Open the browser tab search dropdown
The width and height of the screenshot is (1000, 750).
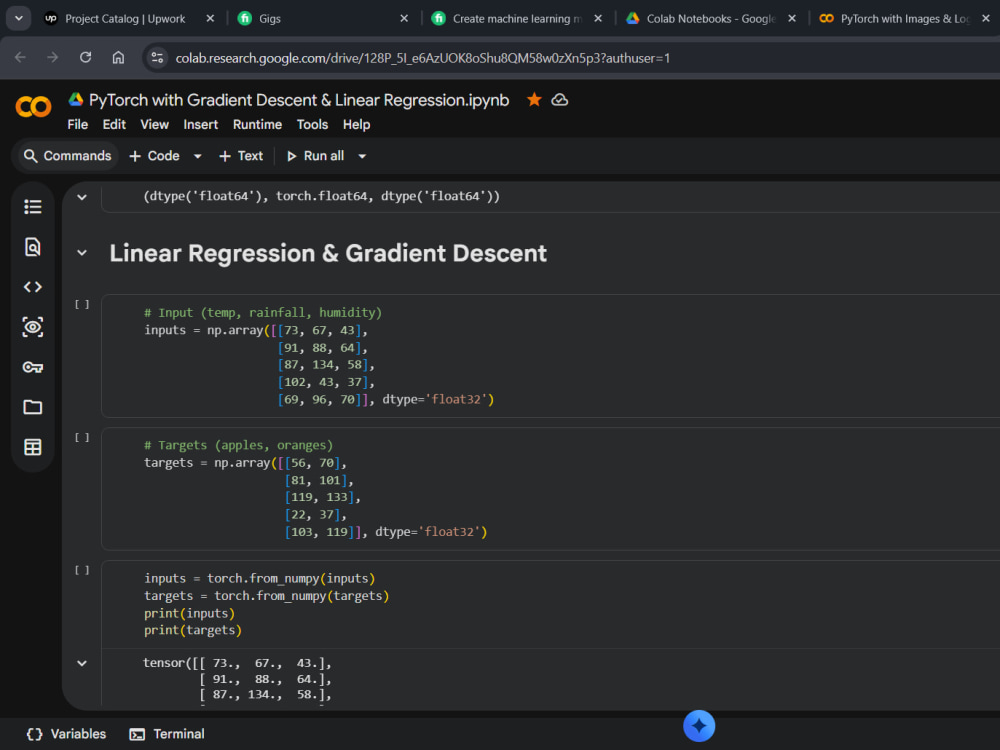coord(18,18)
